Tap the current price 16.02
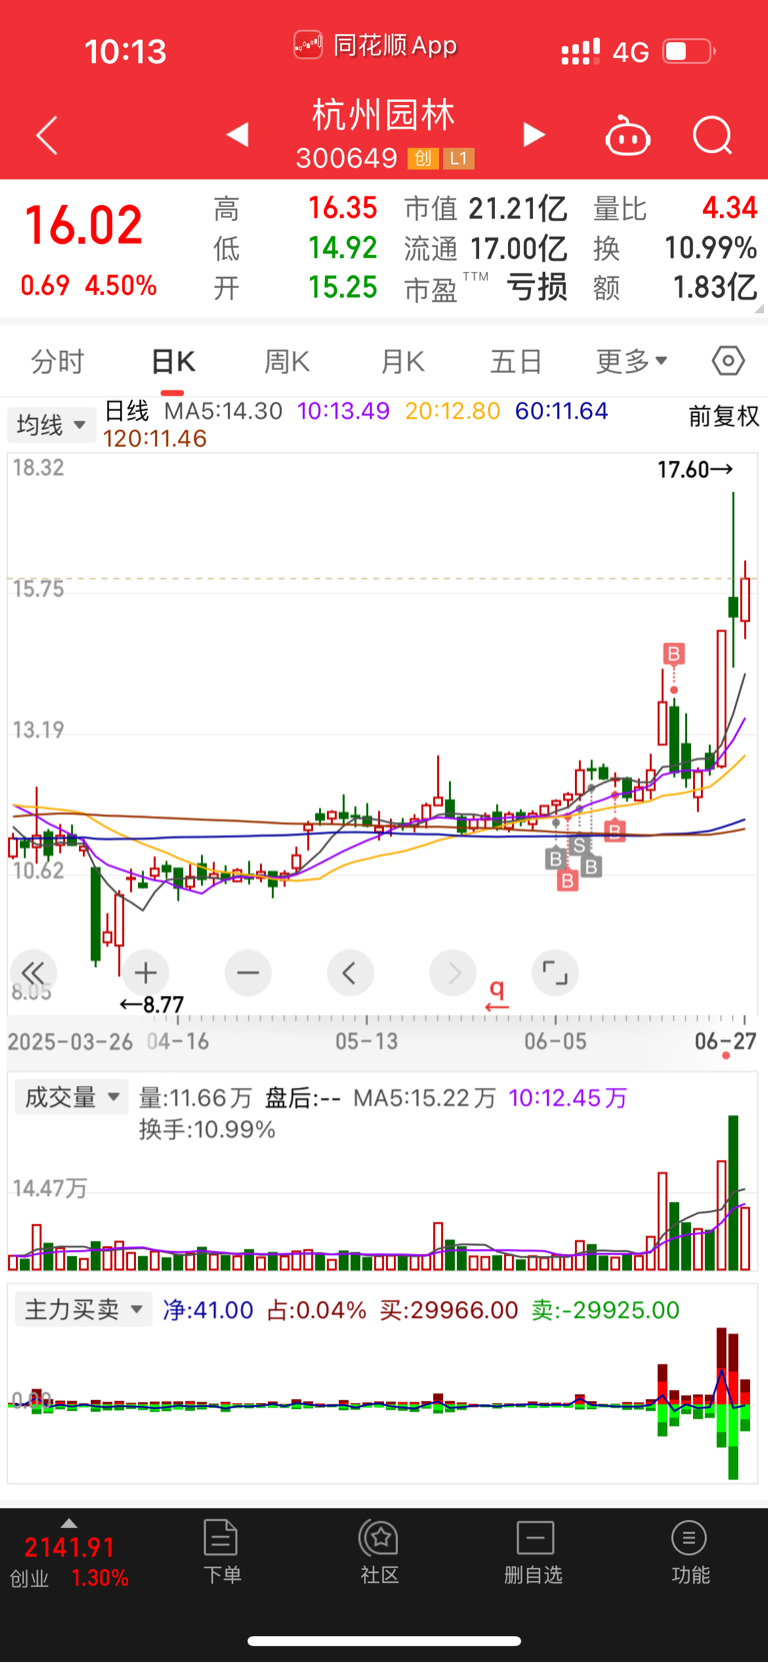The width and height of the screenshot is (768, 1663). pyautogui.click(x=83, y=225)
